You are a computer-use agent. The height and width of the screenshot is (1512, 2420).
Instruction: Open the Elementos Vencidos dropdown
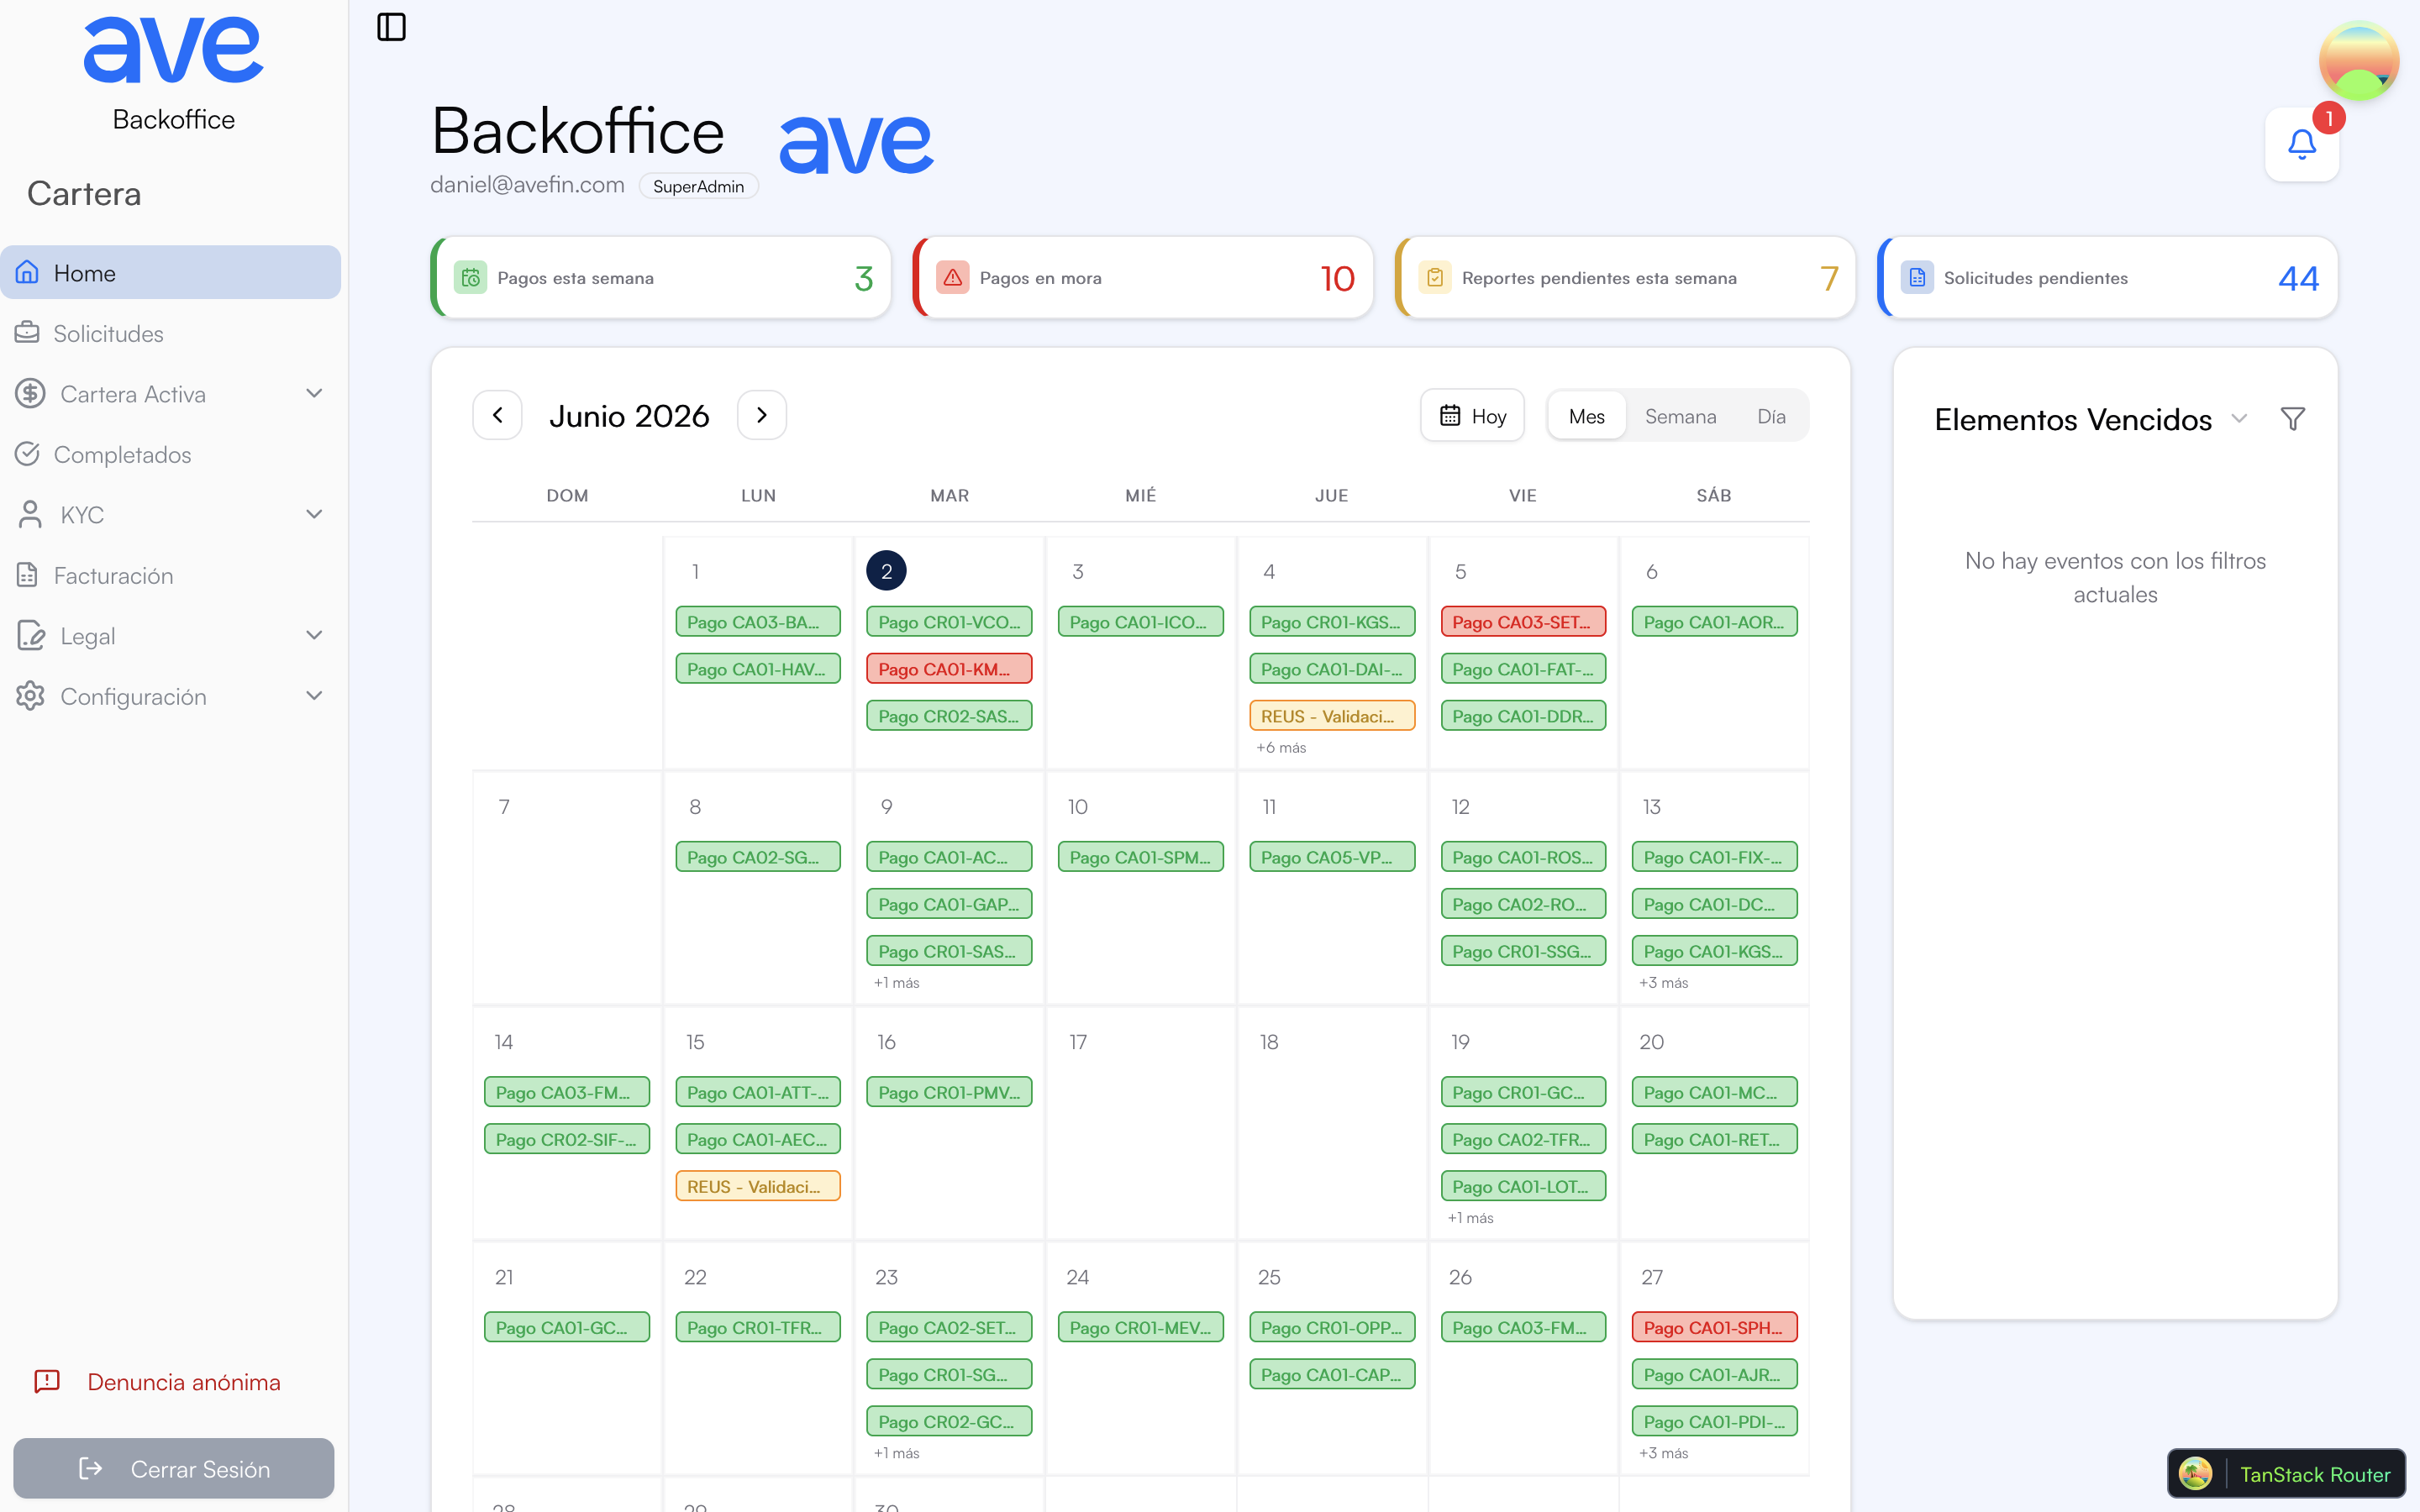2239,418
